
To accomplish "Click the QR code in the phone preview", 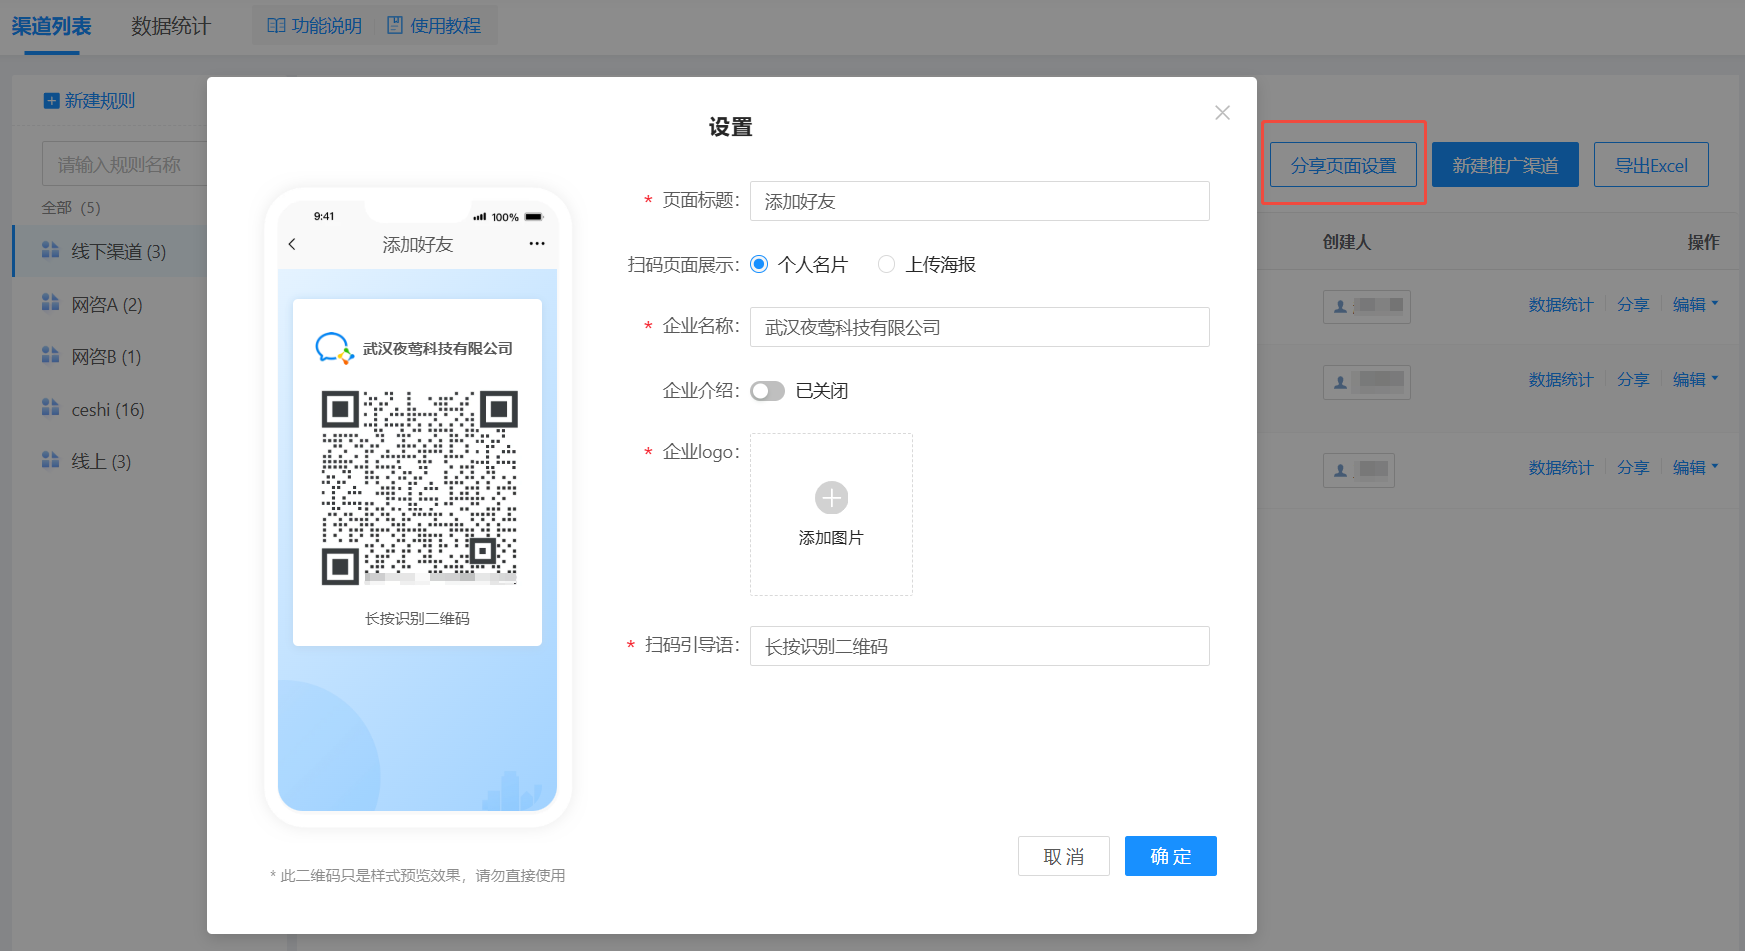I will click(419, 487).
